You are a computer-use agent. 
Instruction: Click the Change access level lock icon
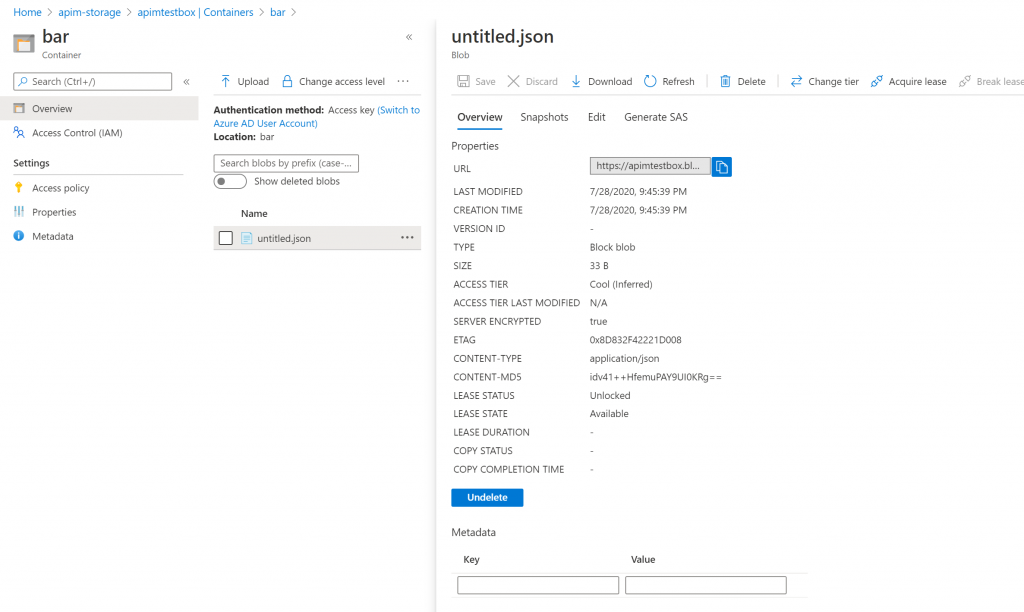[287, 81]
